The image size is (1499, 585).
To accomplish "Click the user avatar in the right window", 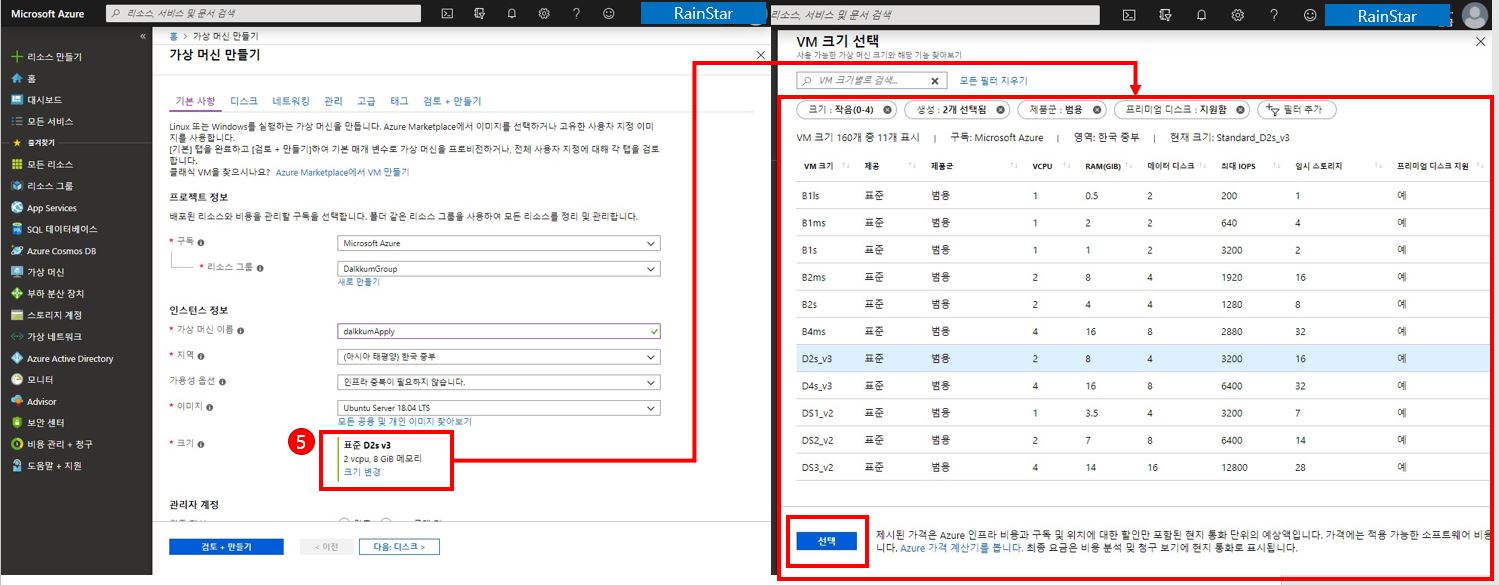I will pyautogui.click(x=1474, y=15).
